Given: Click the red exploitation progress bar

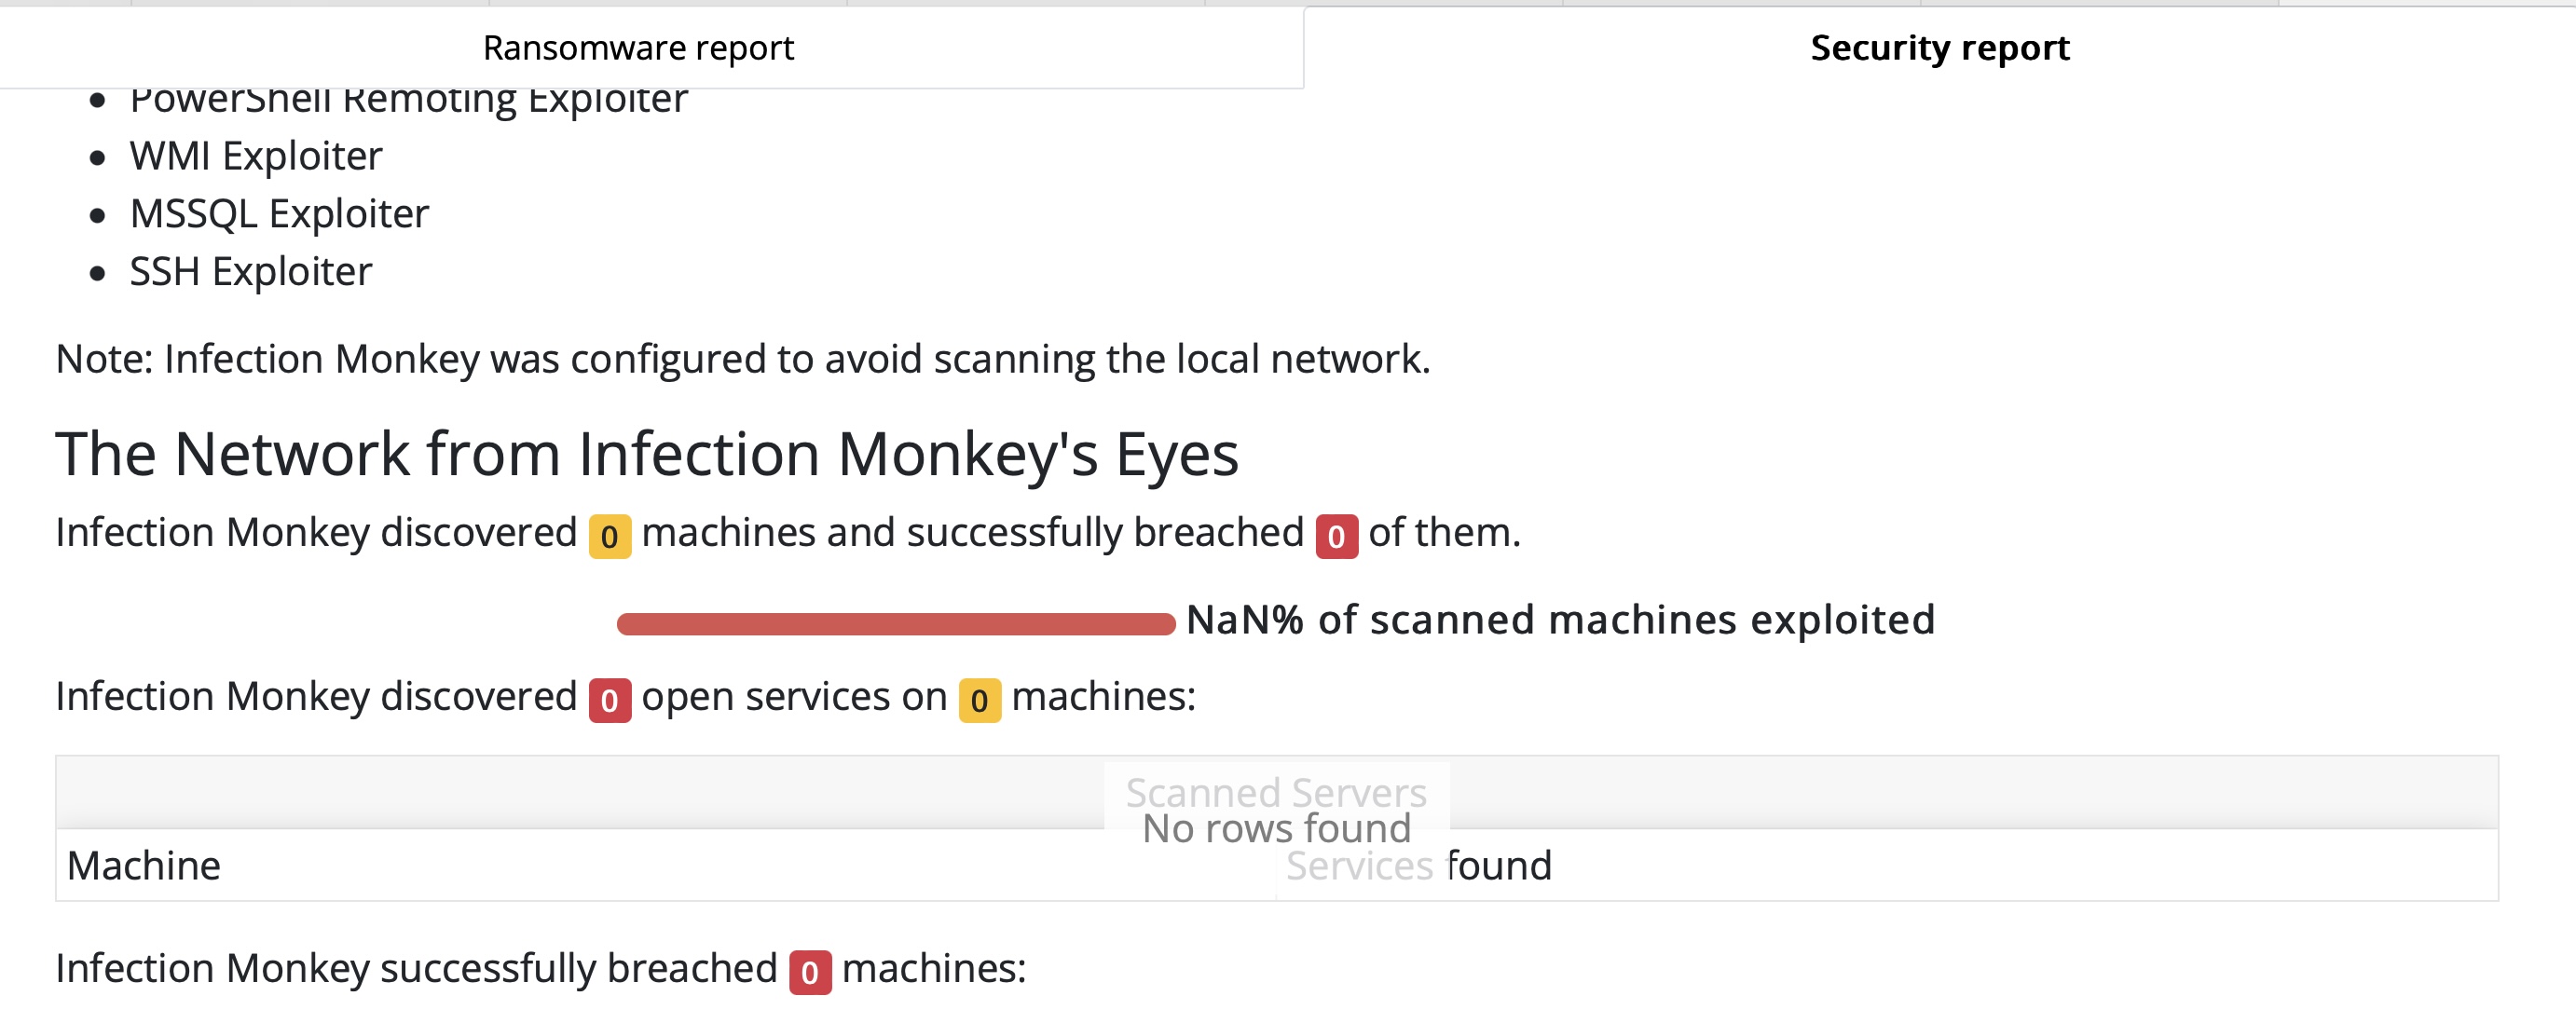Looking at the screenshot, I should pyautogui.click(x=897, y=622).
